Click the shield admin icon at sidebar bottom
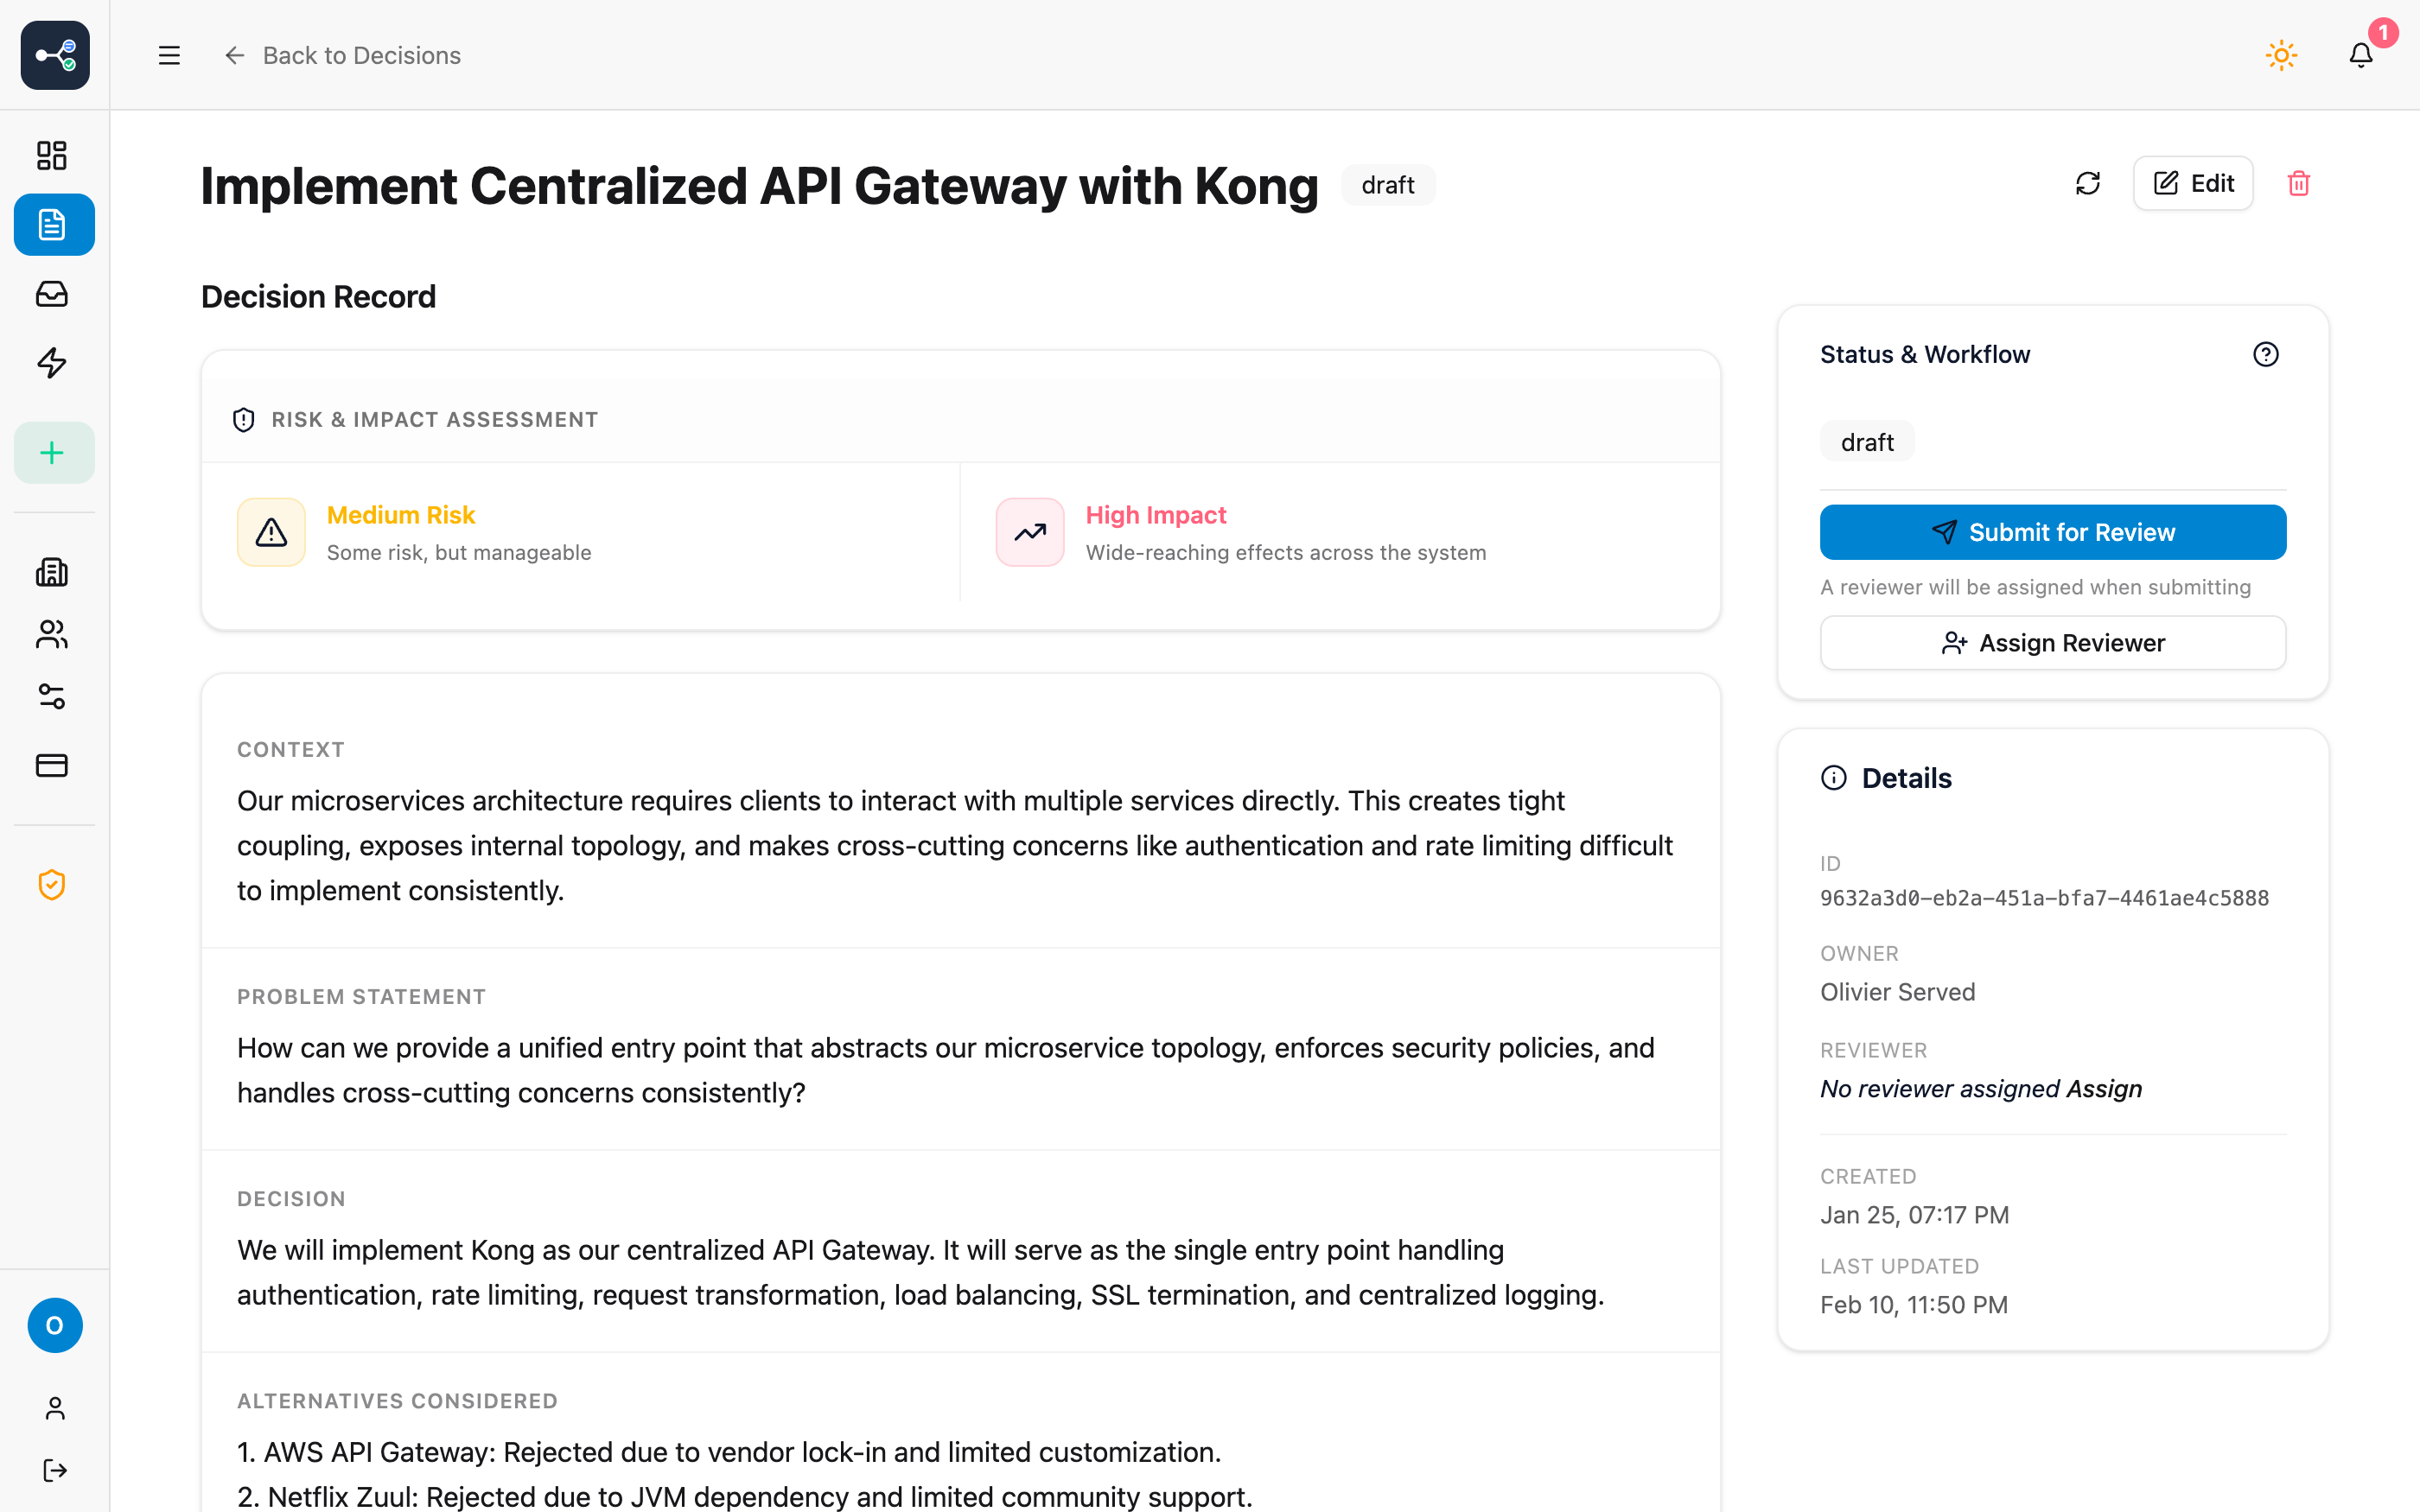This screenshot has width=2420, height=1512. tap(53, 884)
